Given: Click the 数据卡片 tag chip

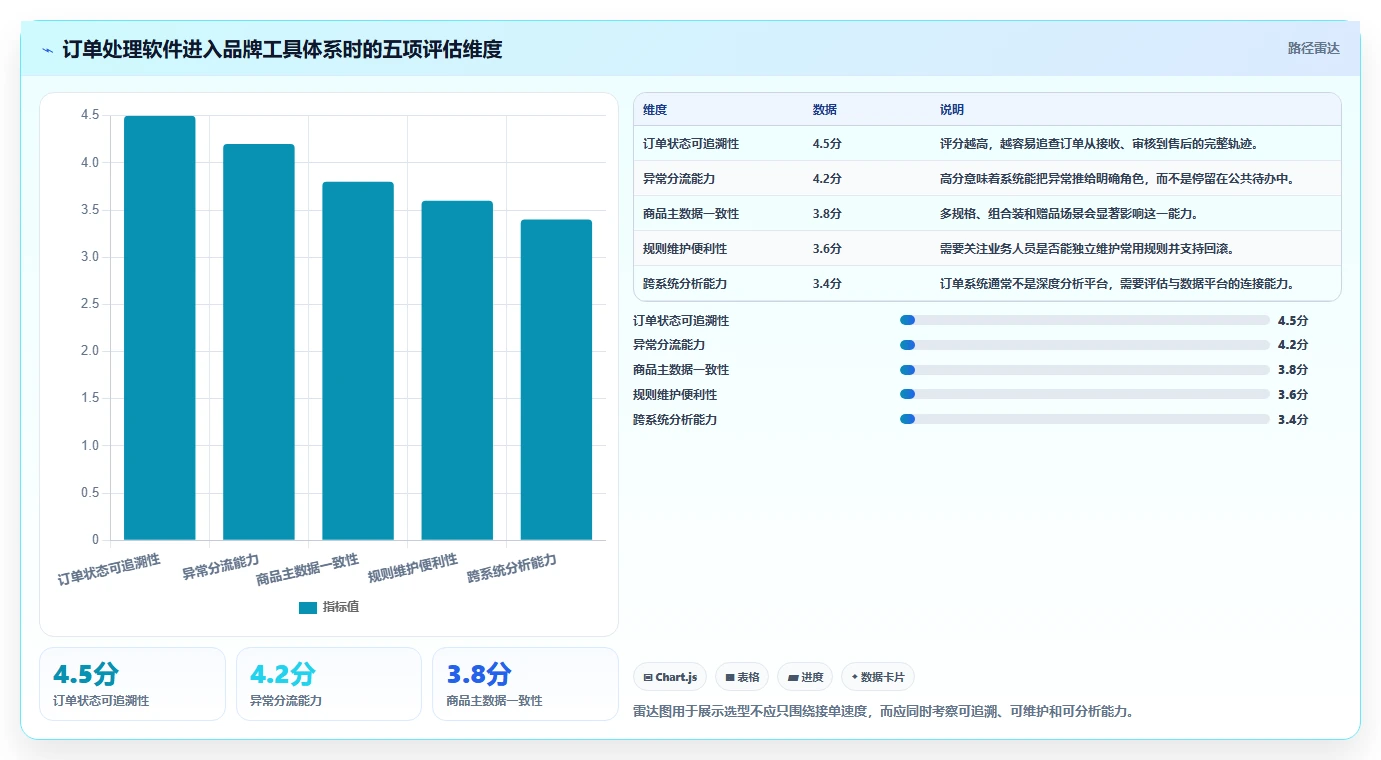Looking at the screenshot, I should pyautogui.click(x=878, y=677).
